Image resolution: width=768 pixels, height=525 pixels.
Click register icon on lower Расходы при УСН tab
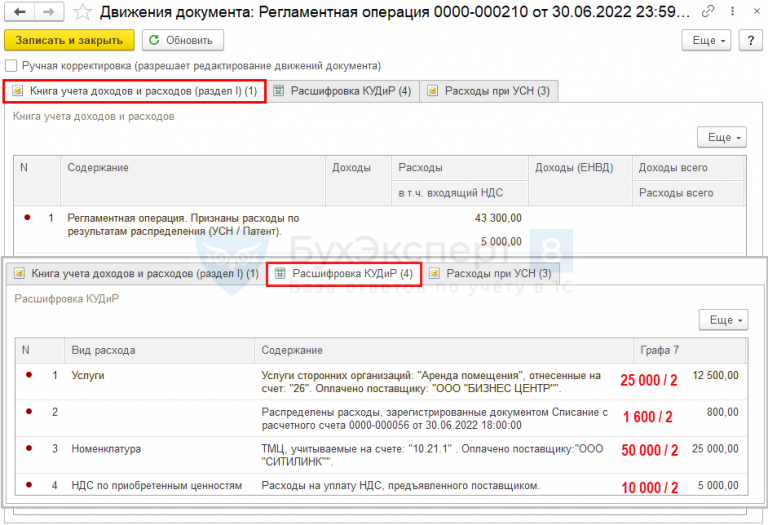tap(434, 273)
